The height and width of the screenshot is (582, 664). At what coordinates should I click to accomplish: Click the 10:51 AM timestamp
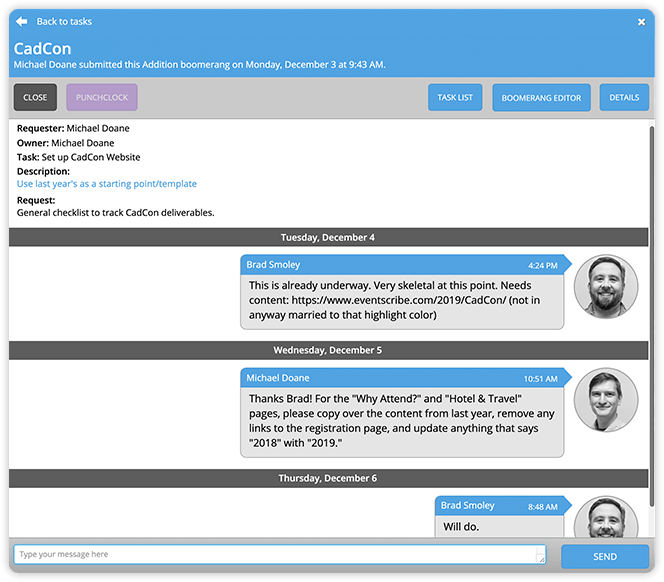[540, 379]
